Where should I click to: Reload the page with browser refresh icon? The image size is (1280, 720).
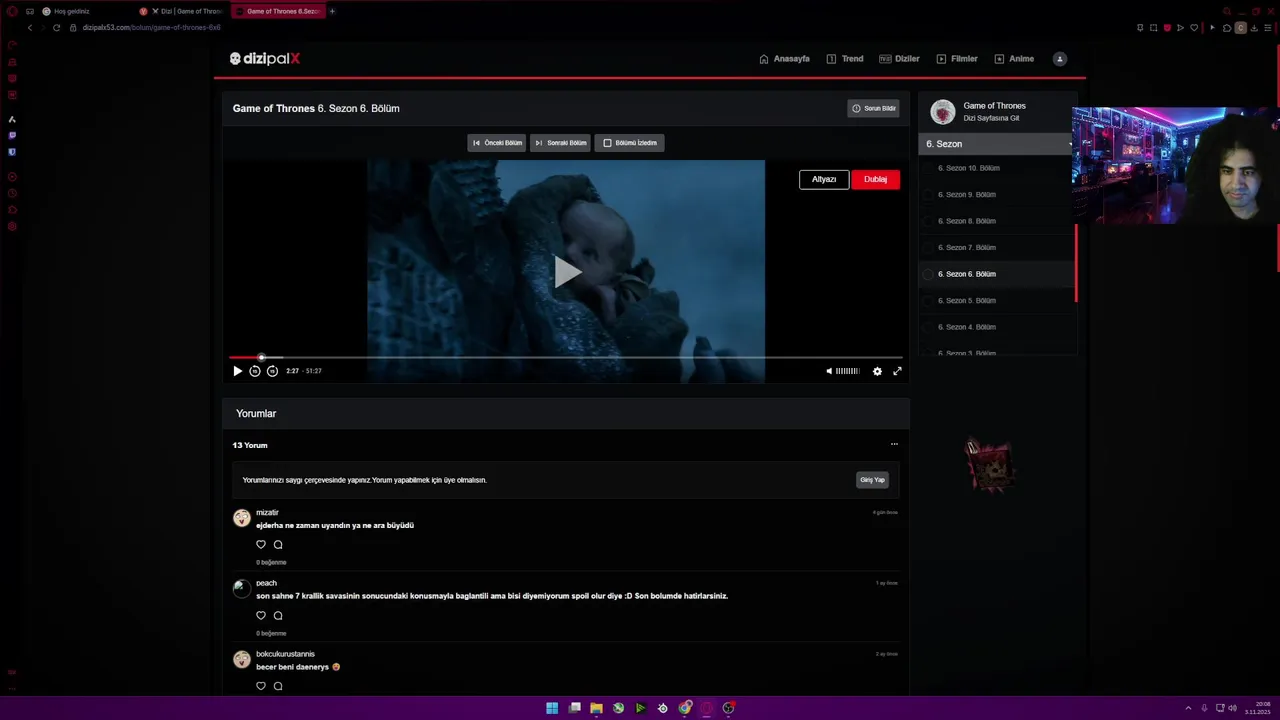[56, 28]
